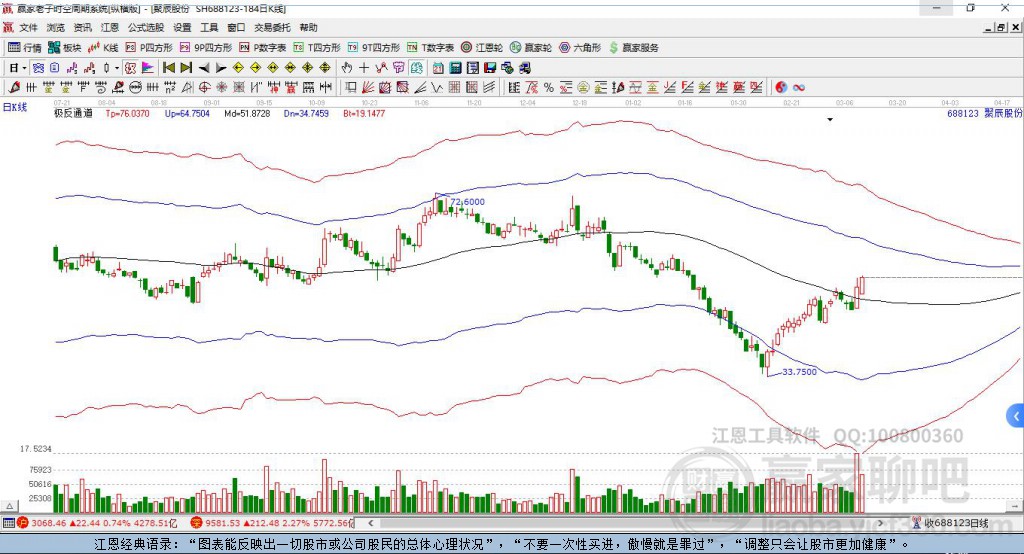The image size is (1024, 554).
Task: Launch the 赢家轮 wheel tool
Action: tap(531, 47)
